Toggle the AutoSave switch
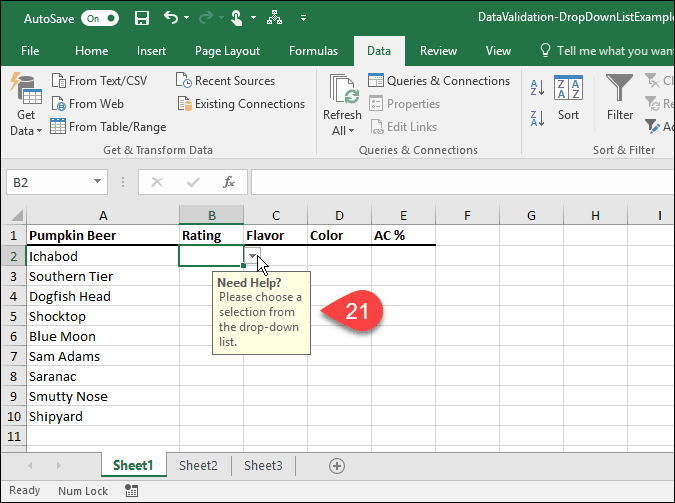Viewport: 675px width, 503px height. [100, 19]
